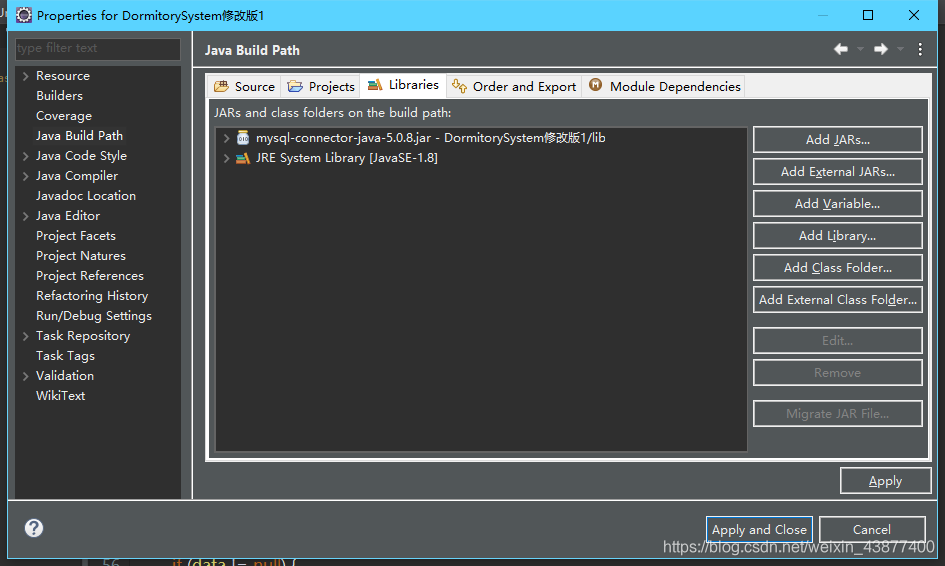
Task: Select the Libraries tab
Action: click(x=403, y=85)
